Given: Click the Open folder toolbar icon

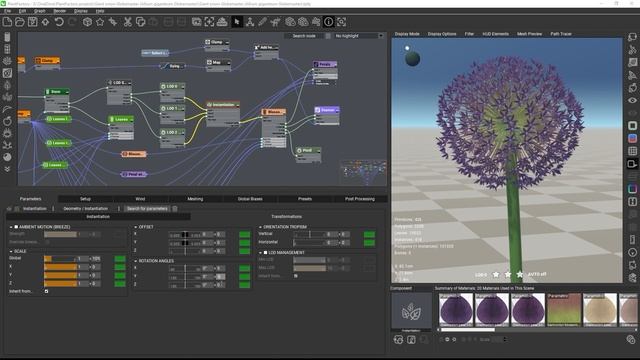Looking at the screenshot, I should pyautogui.click(x=20, y=22).
